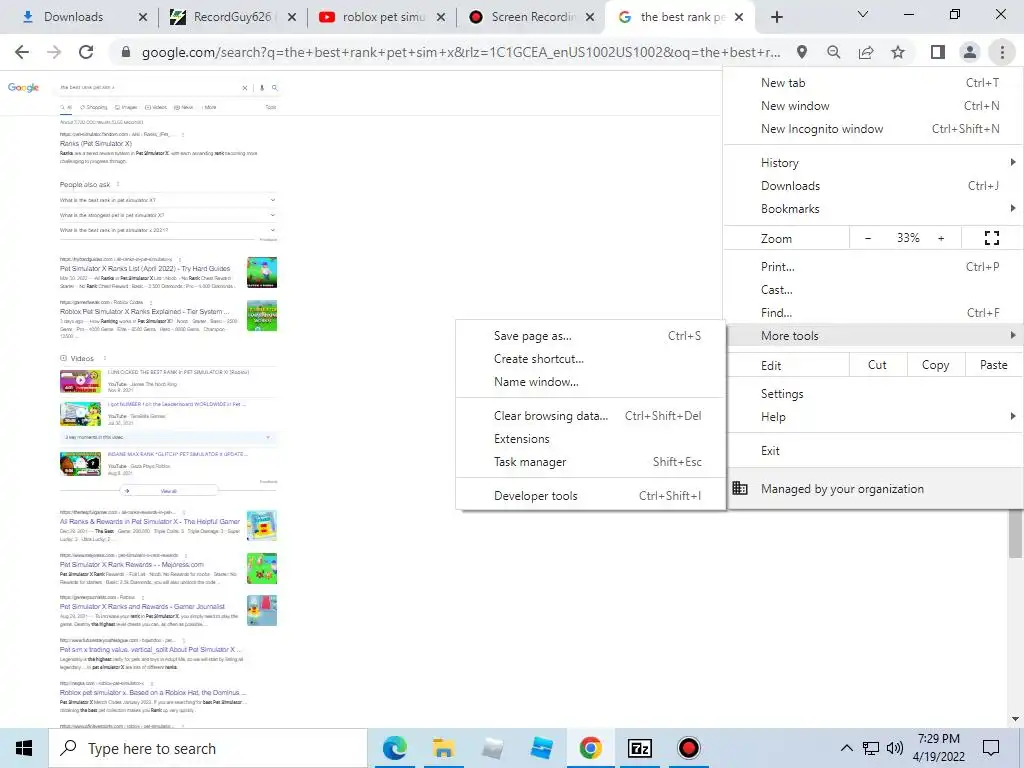Open the notifications action center
Screen dimensions: 1024x768
click(x=991, y=748)
